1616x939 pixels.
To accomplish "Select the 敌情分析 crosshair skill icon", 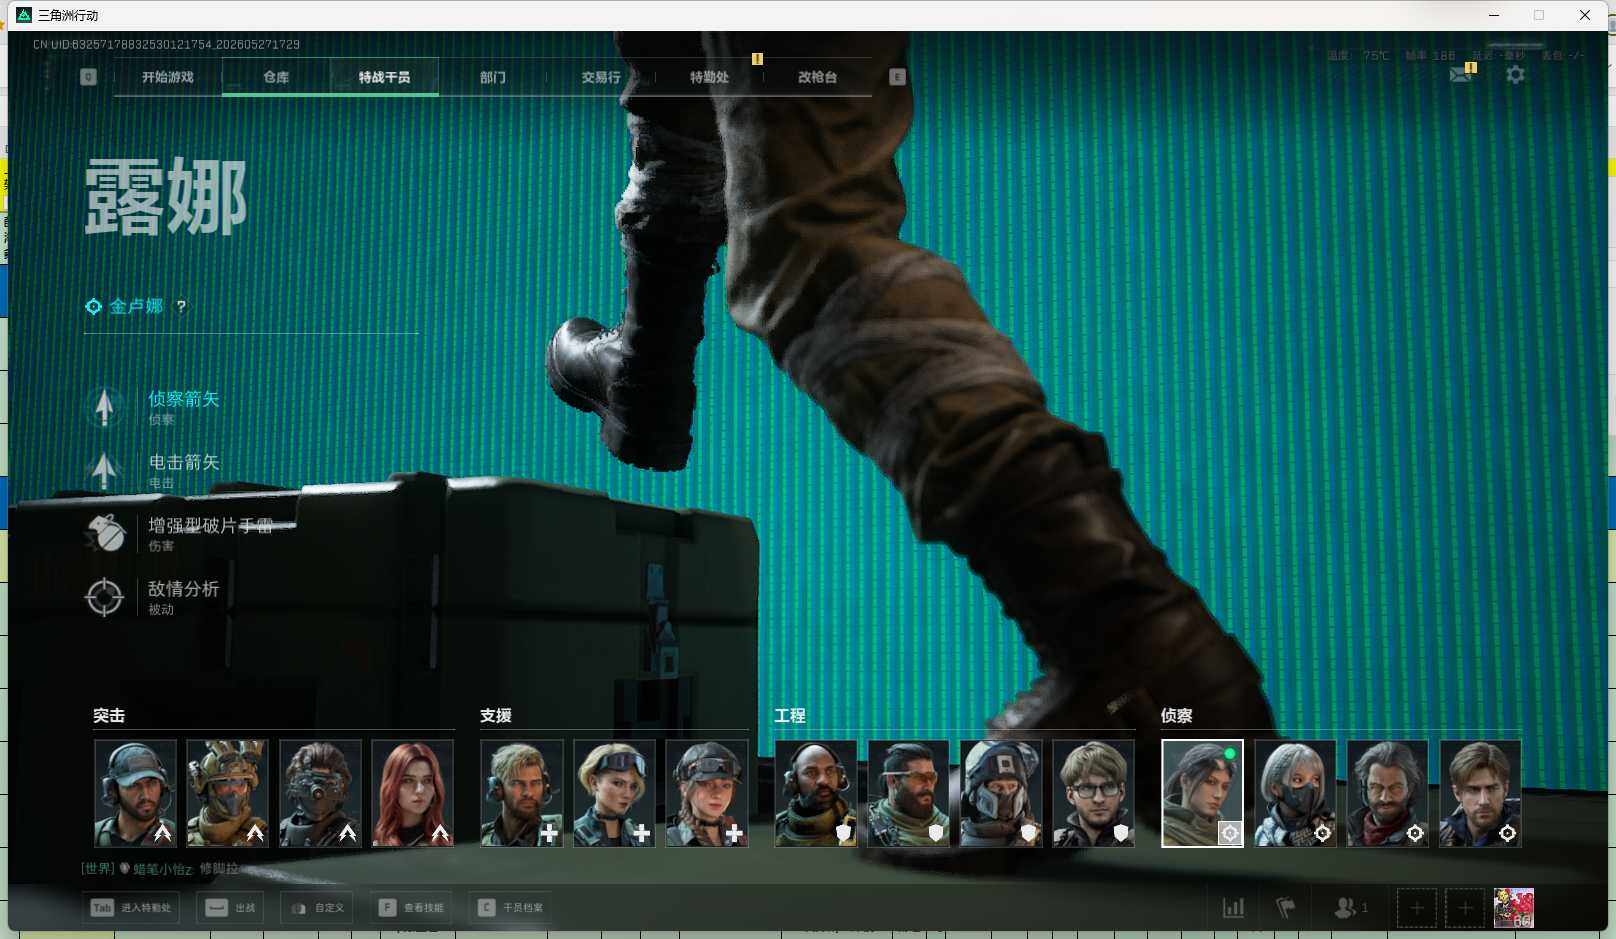I will [x=104, y=597].
